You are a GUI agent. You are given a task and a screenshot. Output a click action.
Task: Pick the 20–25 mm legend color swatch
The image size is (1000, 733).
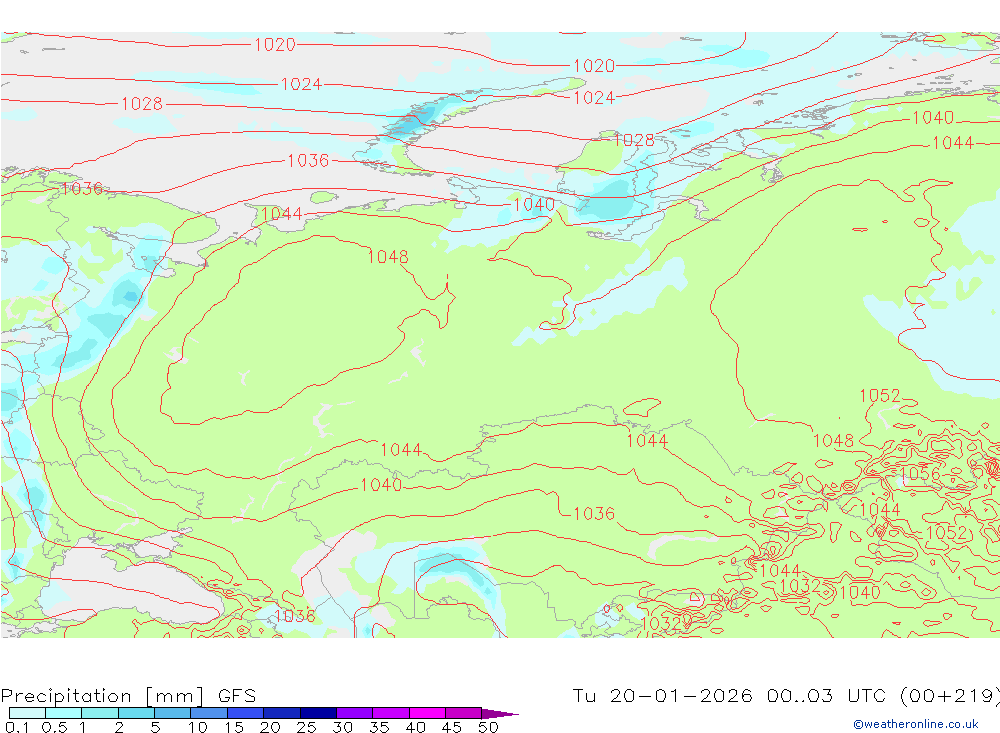281,713
